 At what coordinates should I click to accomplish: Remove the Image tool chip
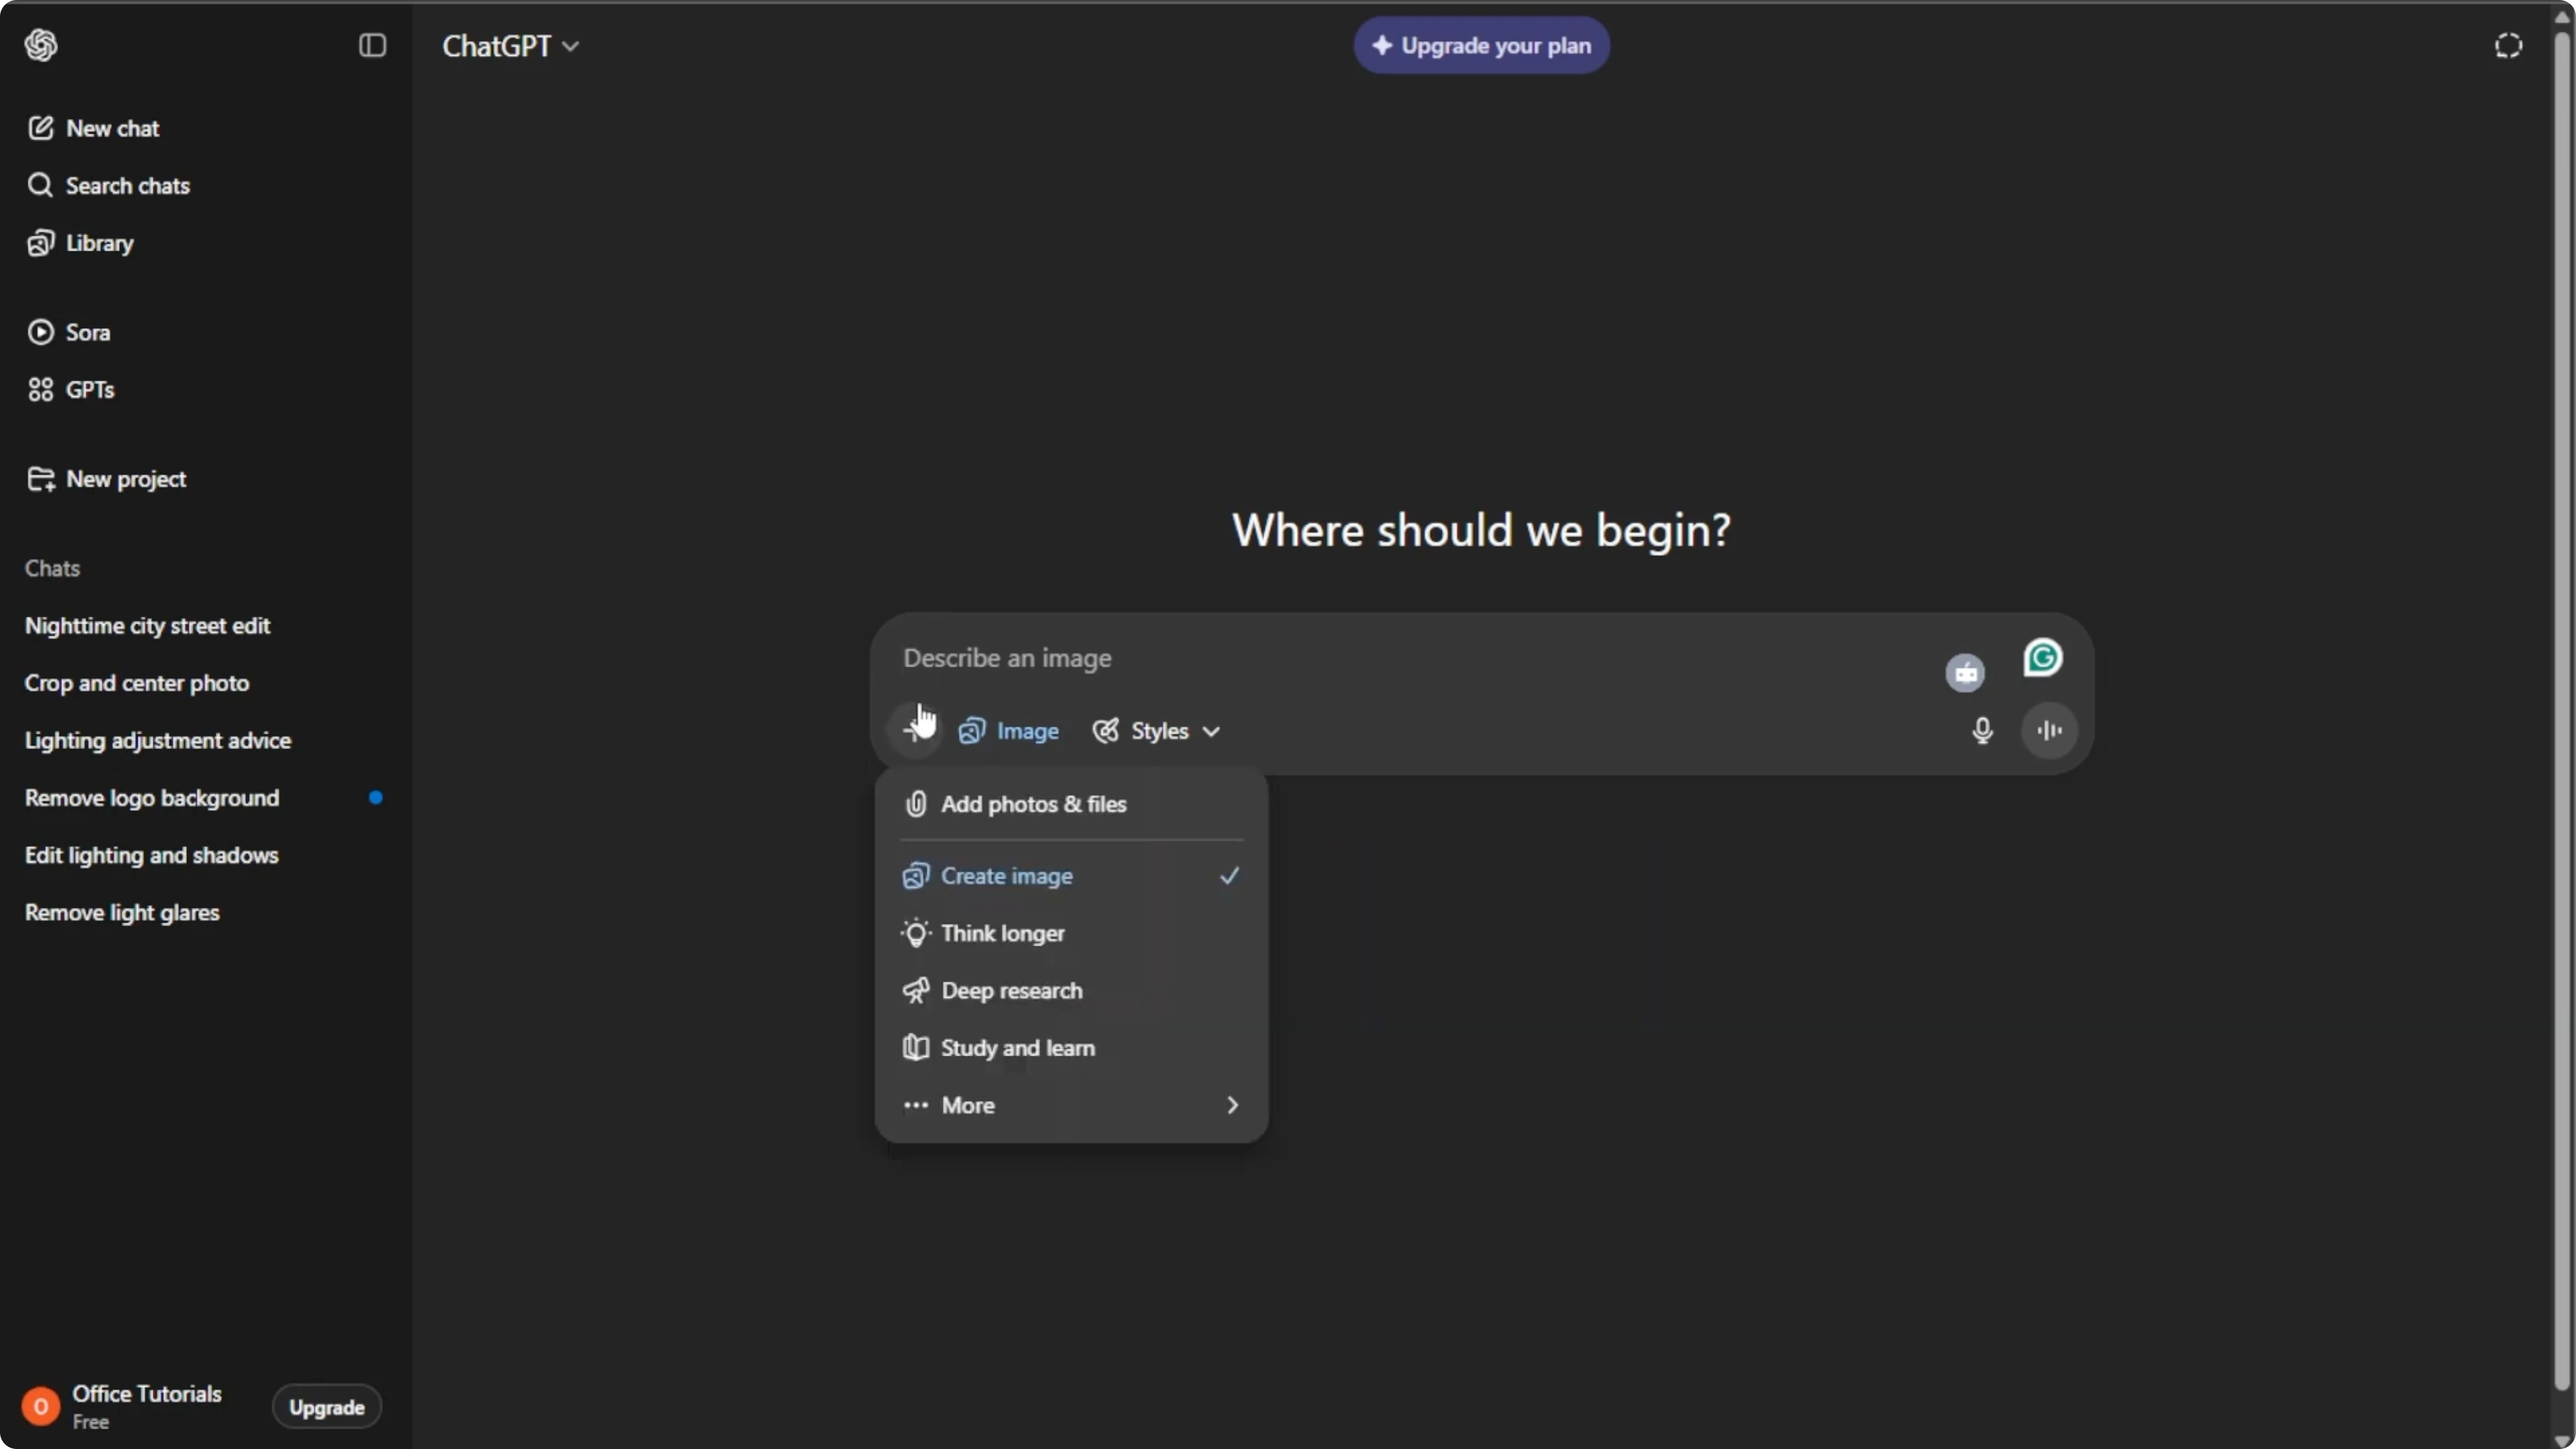[x=1009, y=731]
